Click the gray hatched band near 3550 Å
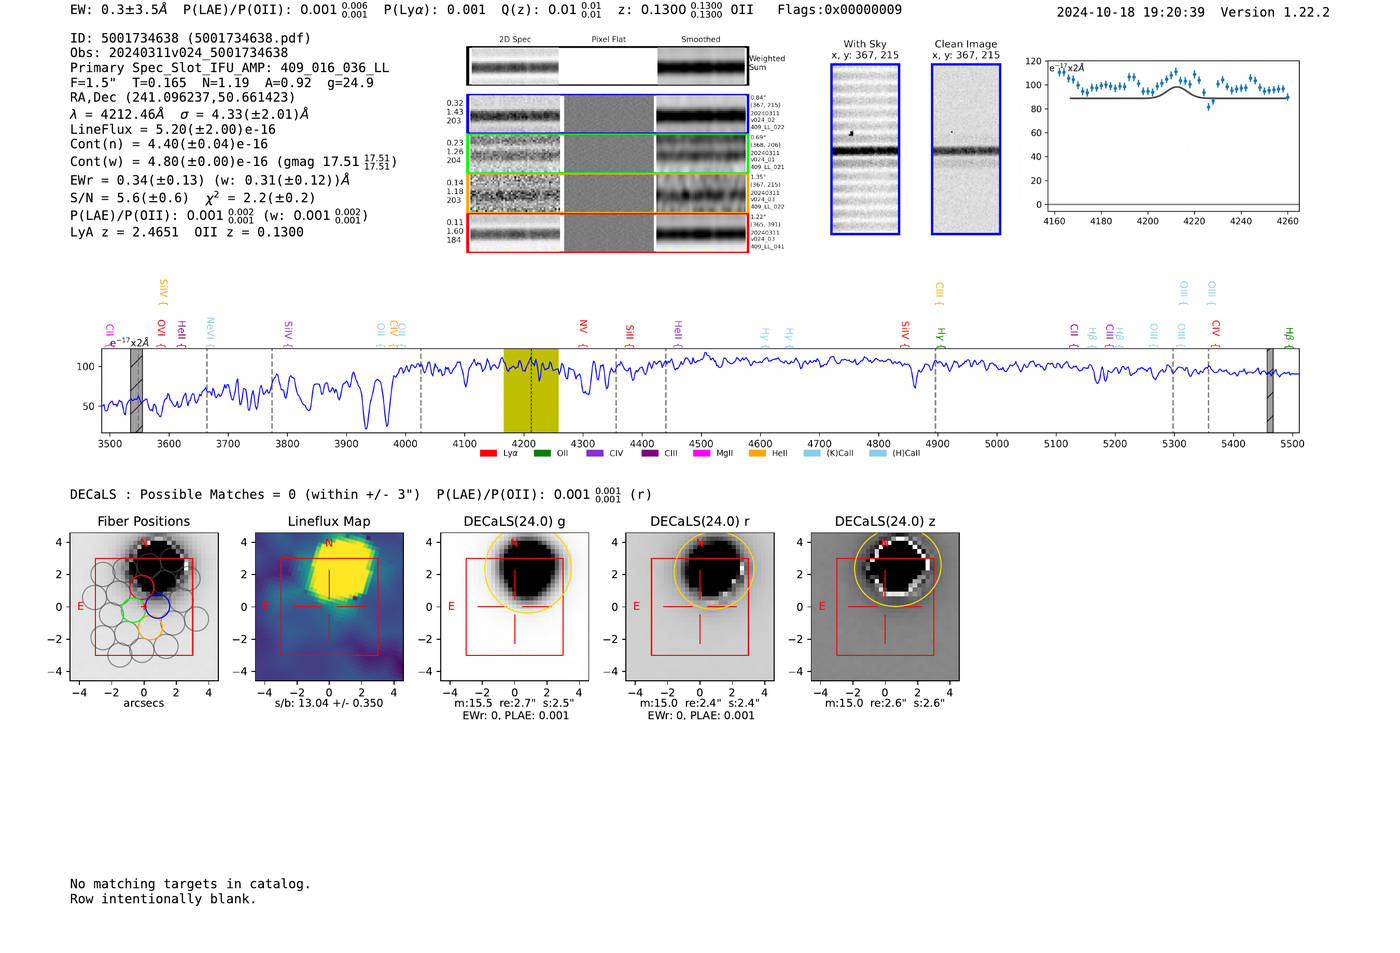 click(137, 391)
